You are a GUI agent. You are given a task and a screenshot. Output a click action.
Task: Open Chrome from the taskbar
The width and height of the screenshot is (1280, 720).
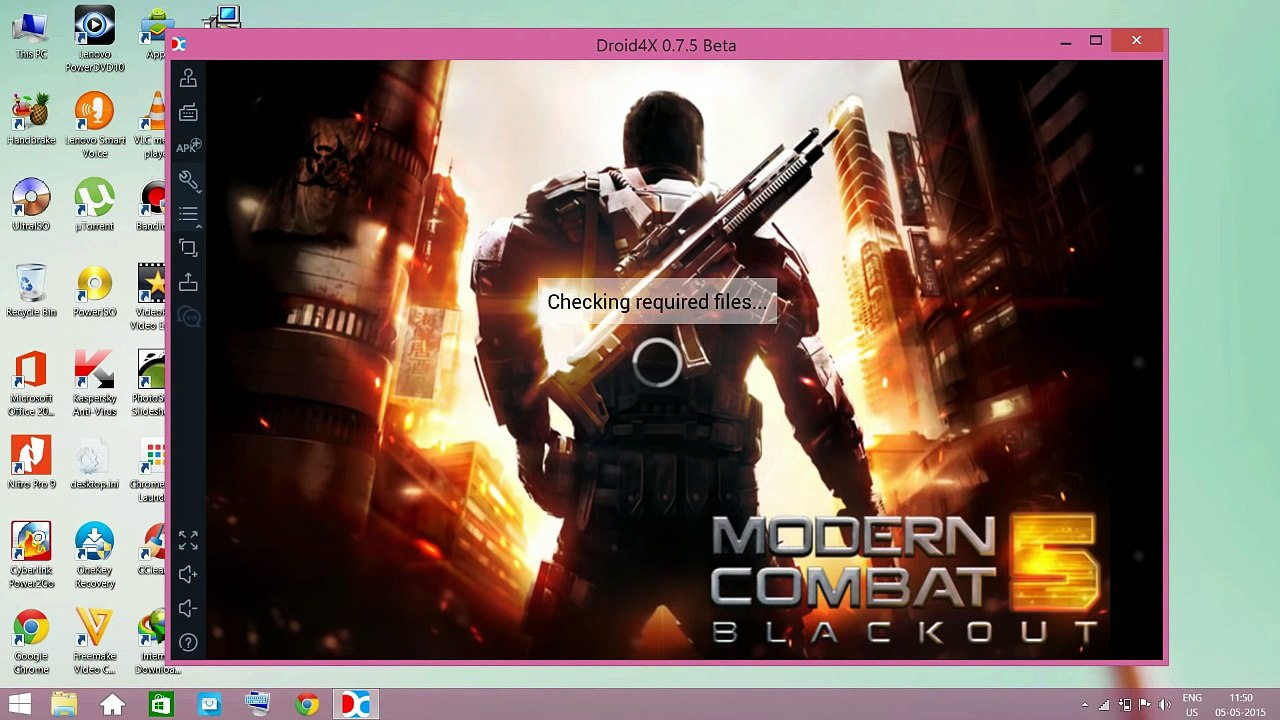tap(306, 705)
